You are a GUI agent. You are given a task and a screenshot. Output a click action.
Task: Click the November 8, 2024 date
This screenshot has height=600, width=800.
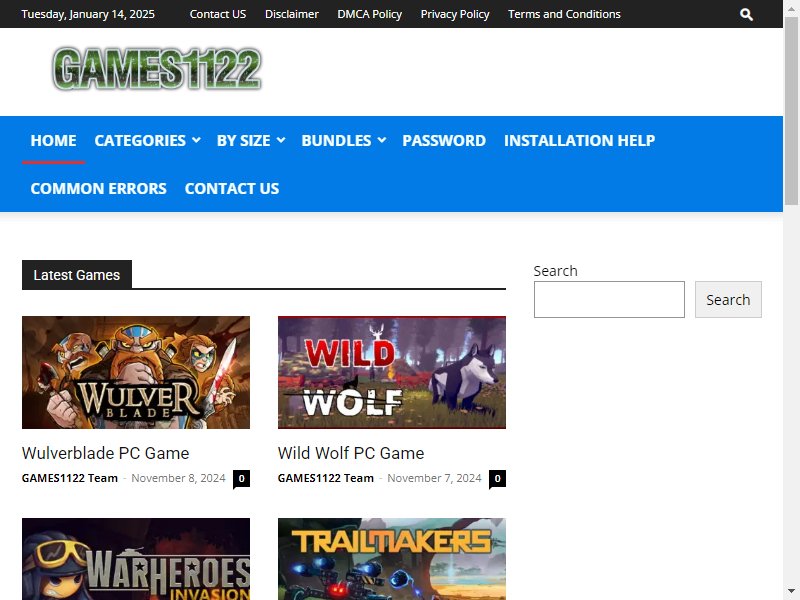[x=178, y=478]
